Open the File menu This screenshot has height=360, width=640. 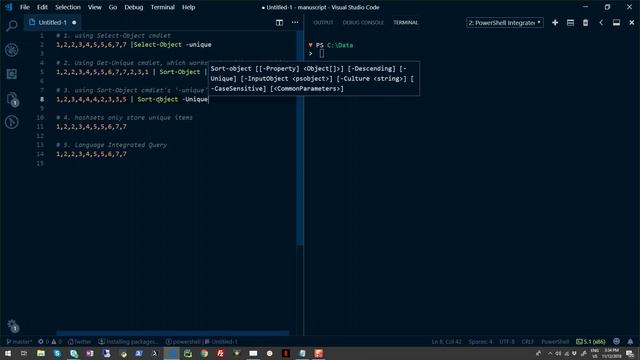pos(24,7)
